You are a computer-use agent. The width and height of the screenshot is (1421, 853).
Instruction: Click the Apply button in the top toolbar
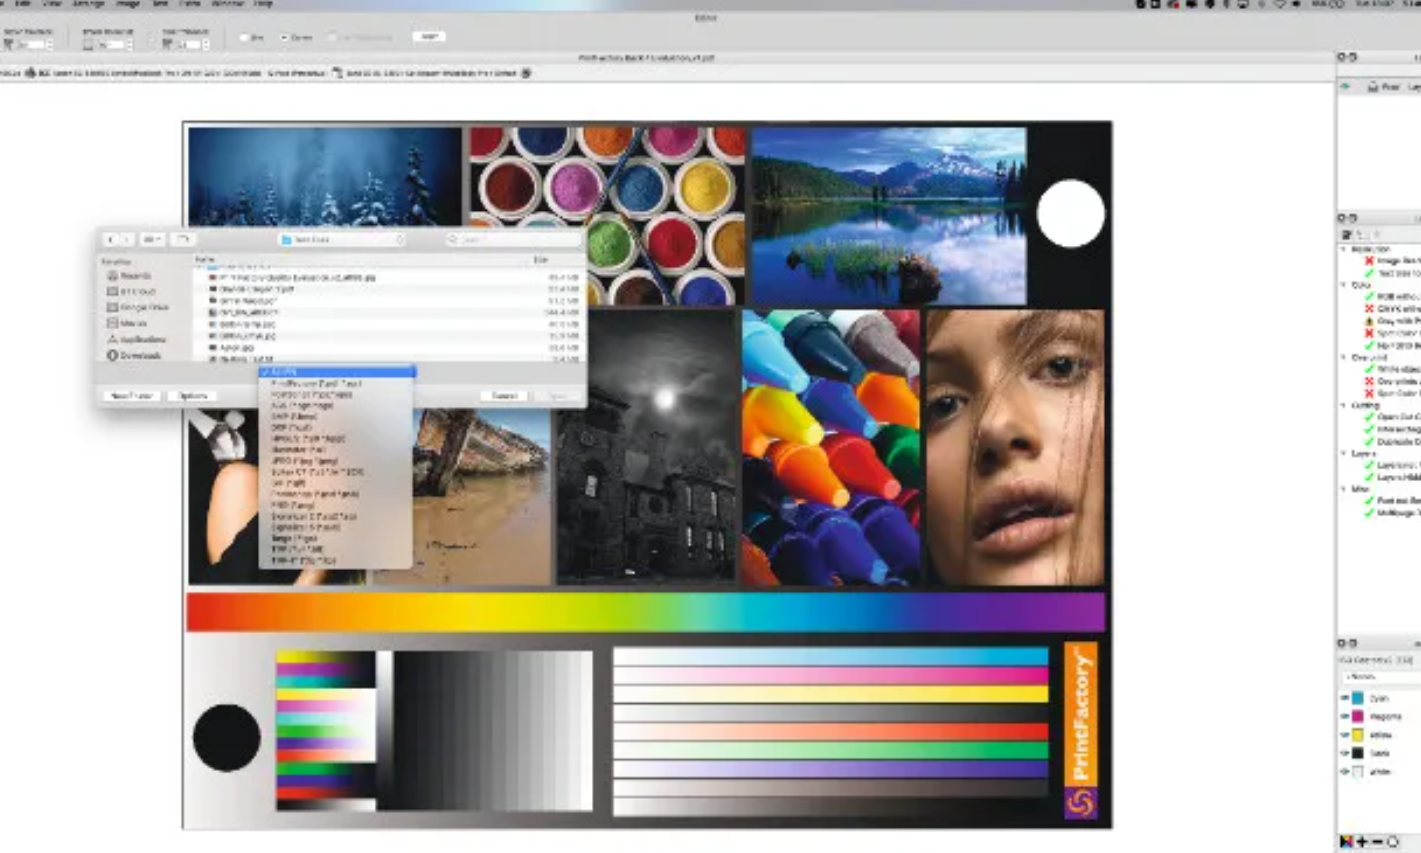pos(429,36)
